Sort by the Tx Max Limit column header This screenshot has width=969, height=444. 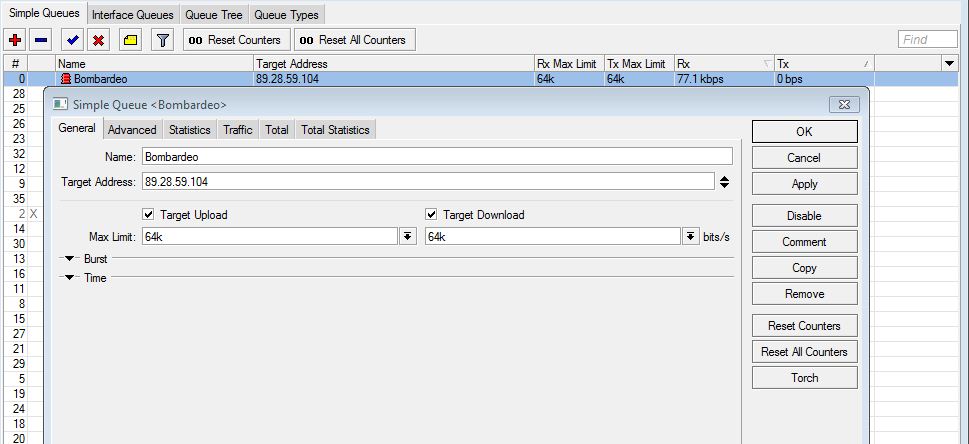click(638, 64)
